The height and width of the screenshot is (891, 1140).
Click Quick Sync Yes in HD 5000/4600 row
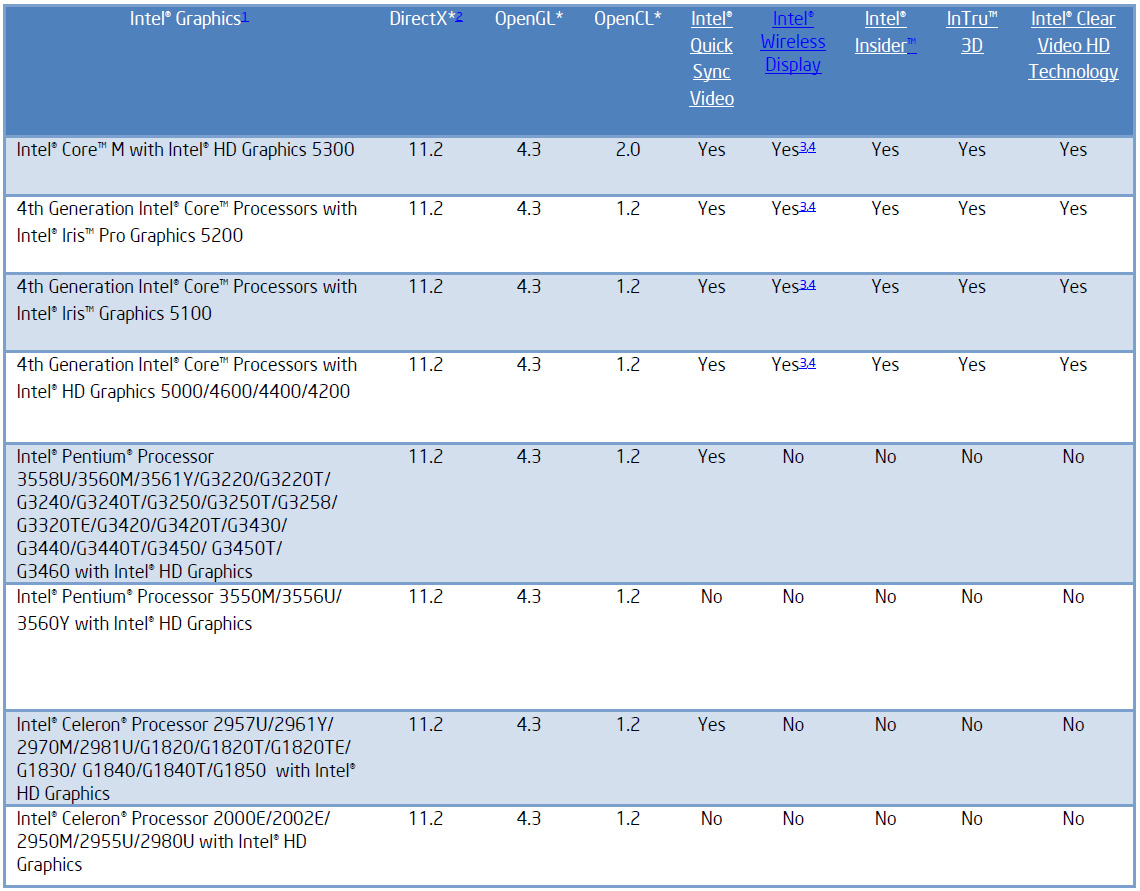click(x=711, y=364)
